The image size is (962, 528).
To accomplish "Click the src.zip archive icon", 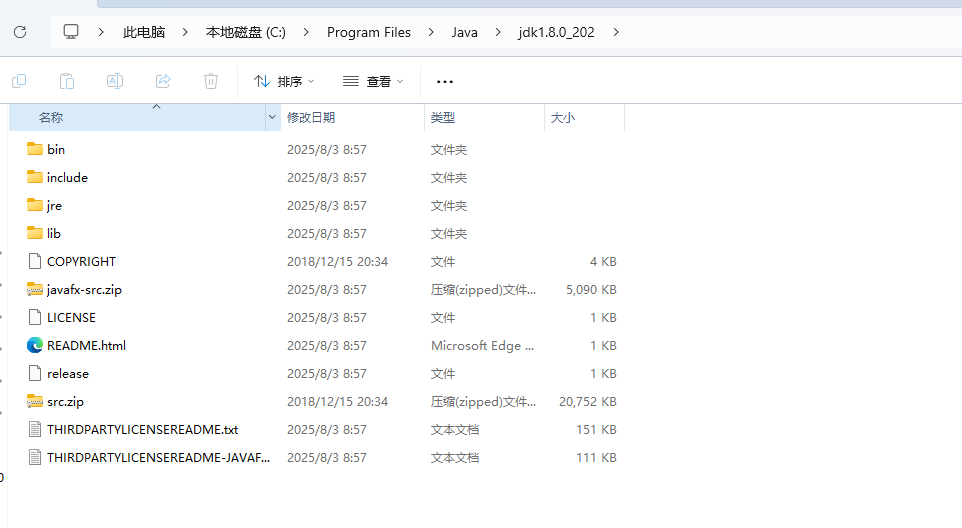I will [35, 402].
